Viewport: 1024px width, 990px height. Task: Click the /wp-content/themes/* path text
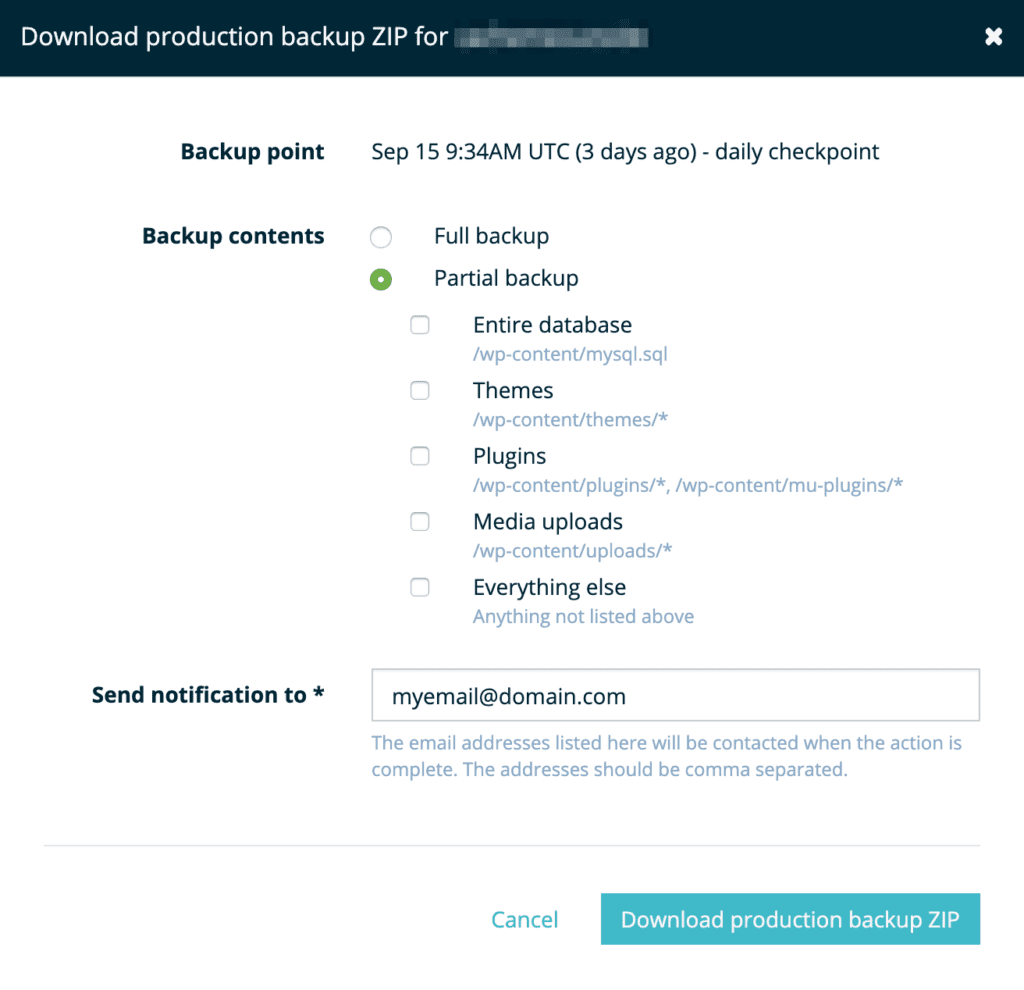(570, 420)
